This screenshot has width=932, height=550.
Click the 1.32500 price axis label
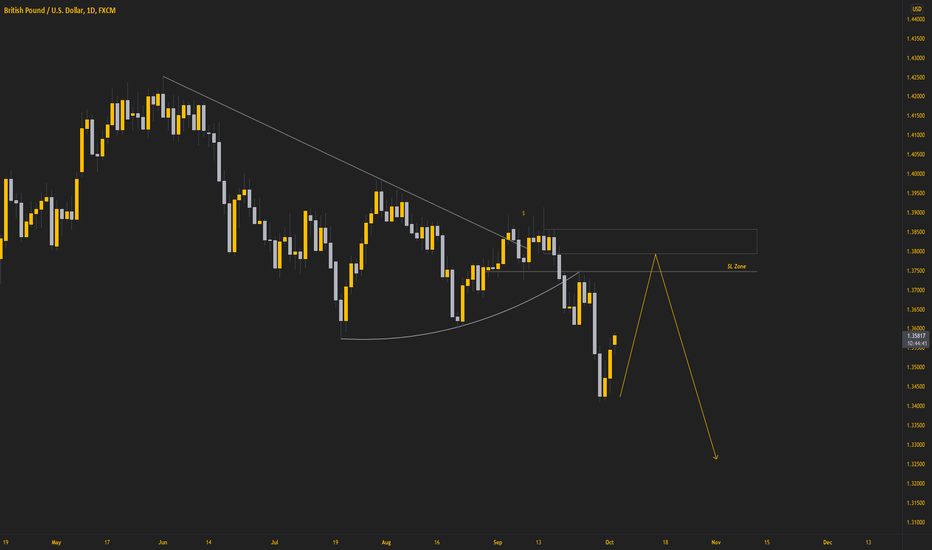point(915,464)
